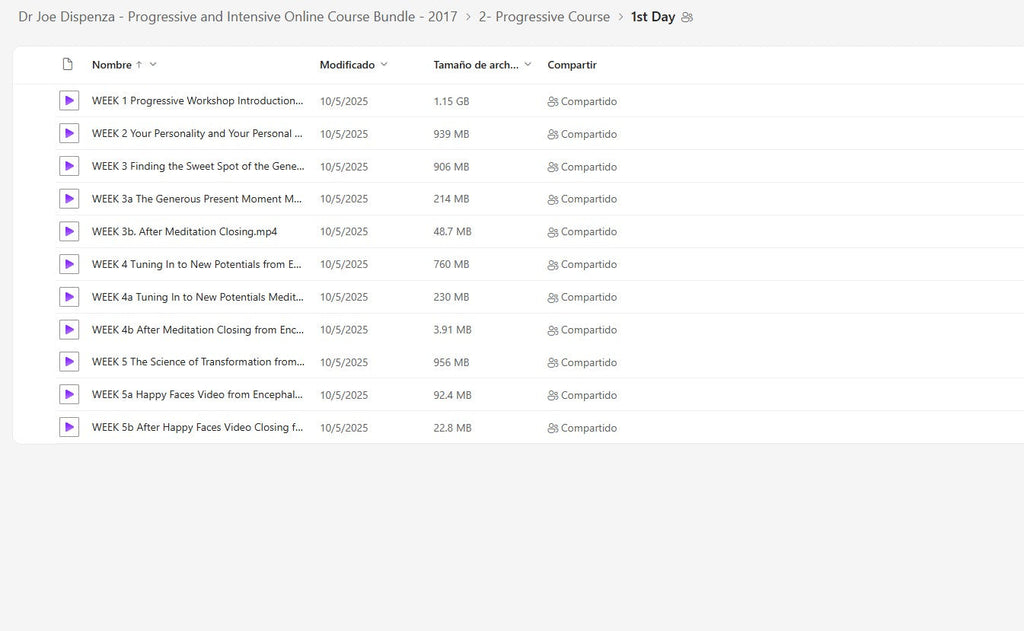Click Compartido status for WEEK 4 Tuning row
The width and height of the screenshot is (1024, 631).
(x=582, y=265)
